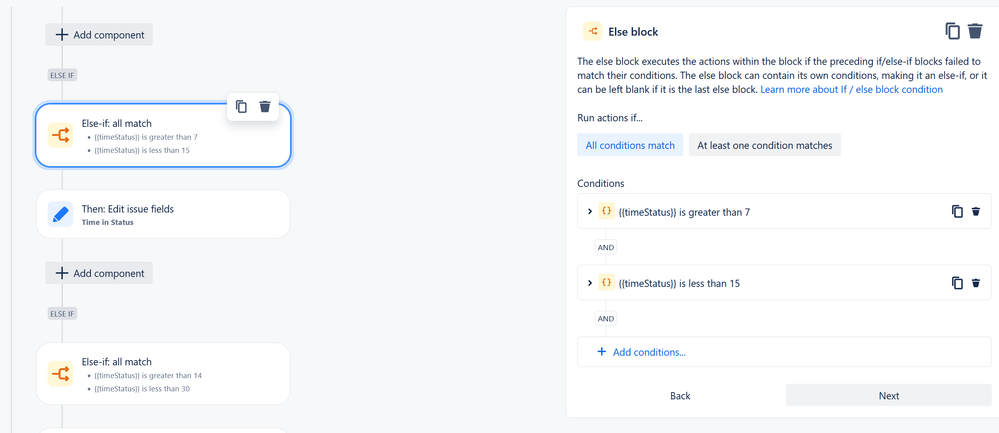Open the "Then: Edit issue fields" action
This screenshot has height=433, width=999.
163,214
